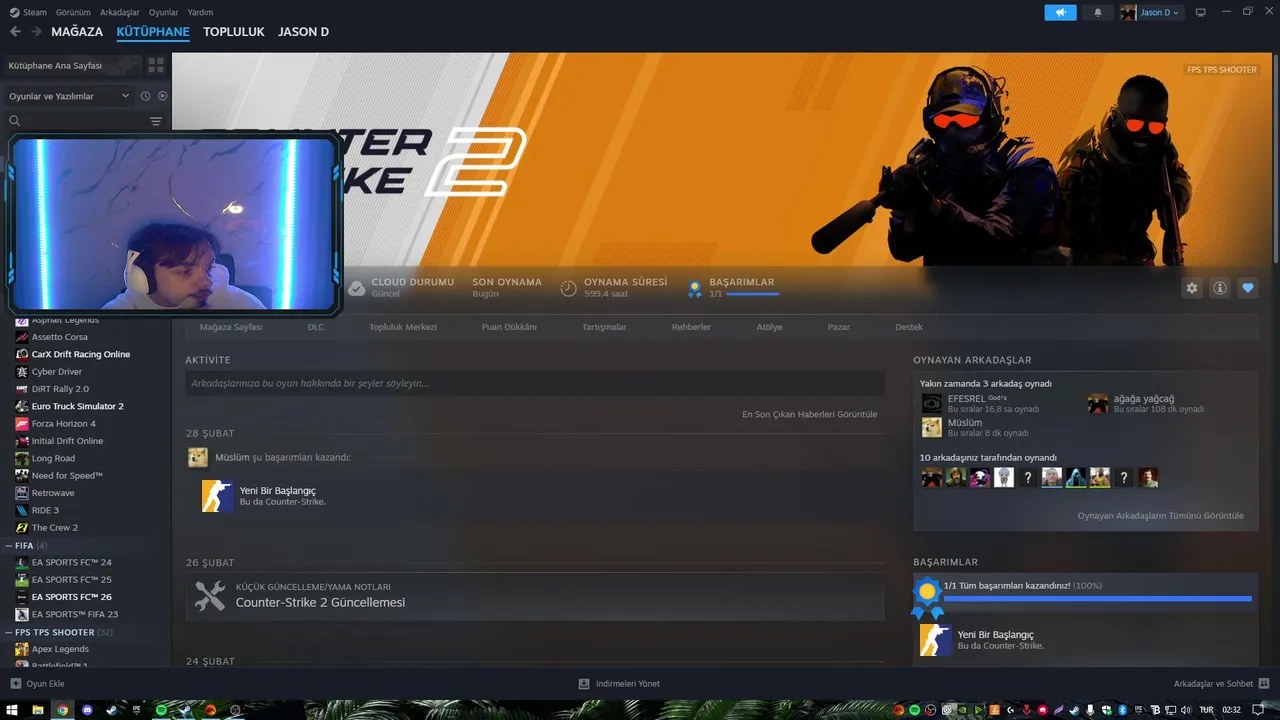The image size is (1280, 720).
Task: Open Görünüm menu
Action: click(x=73, y=13)
